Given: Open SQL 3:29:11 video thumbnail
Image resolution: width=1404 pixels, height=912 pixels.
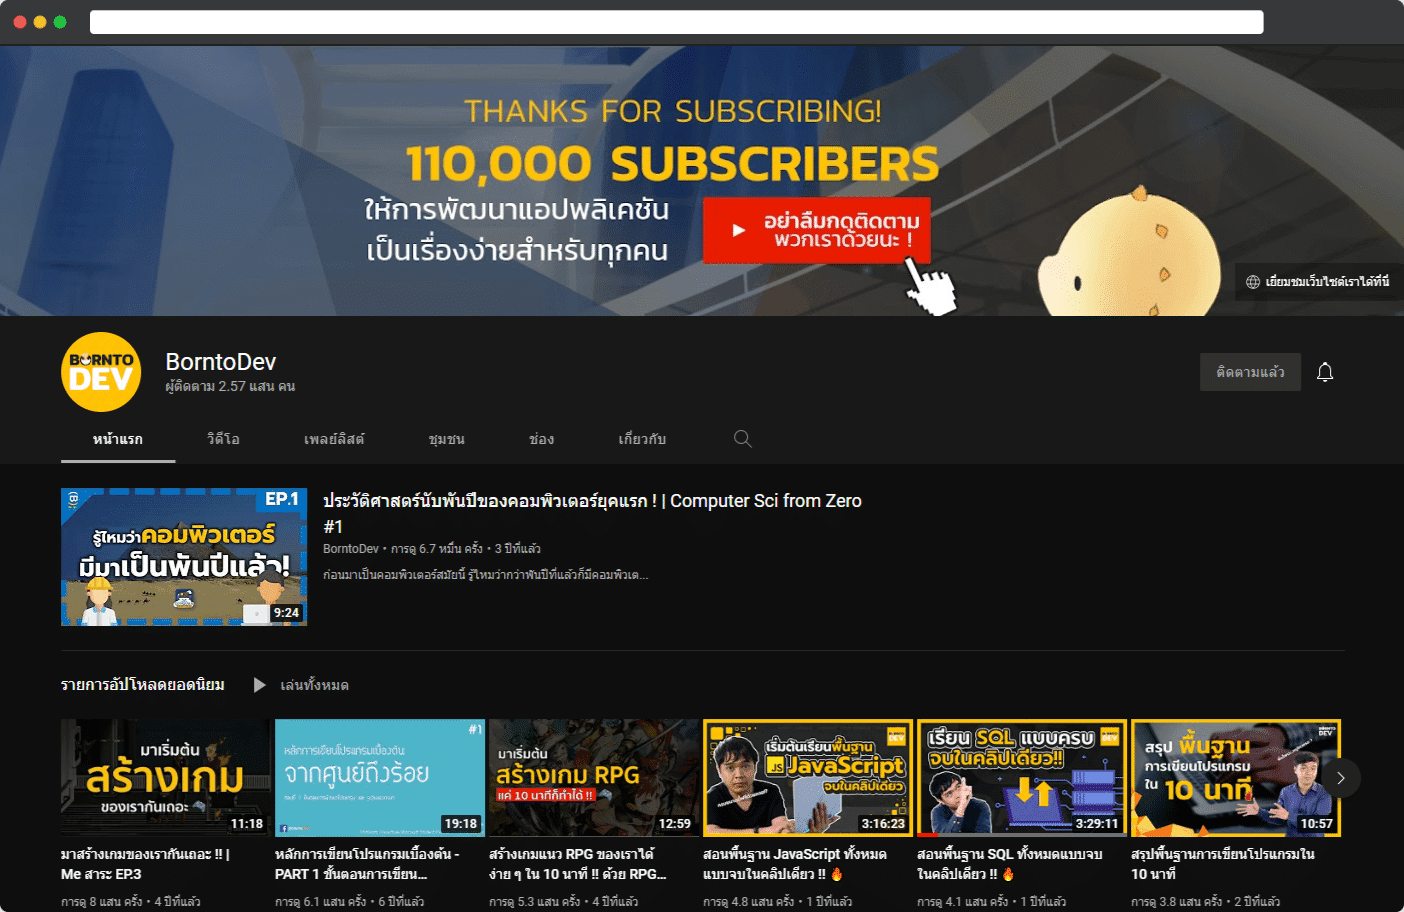Looking at the screenshot, I should (1022, 778).
